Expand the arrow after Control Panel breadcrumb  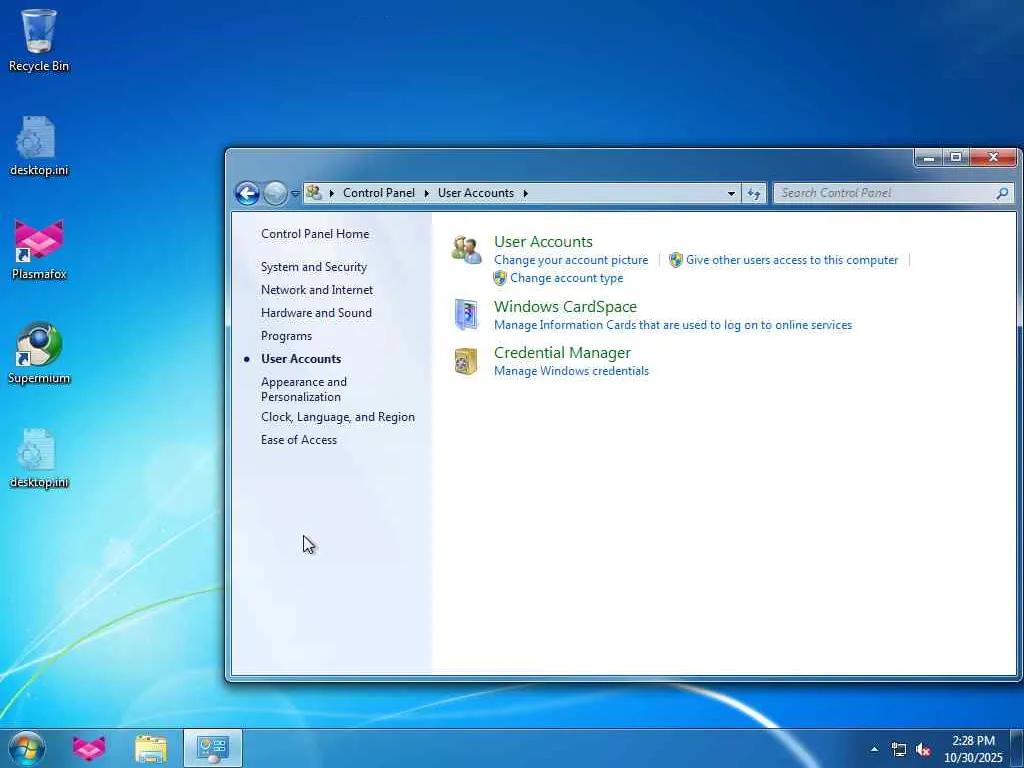(427, 193)
